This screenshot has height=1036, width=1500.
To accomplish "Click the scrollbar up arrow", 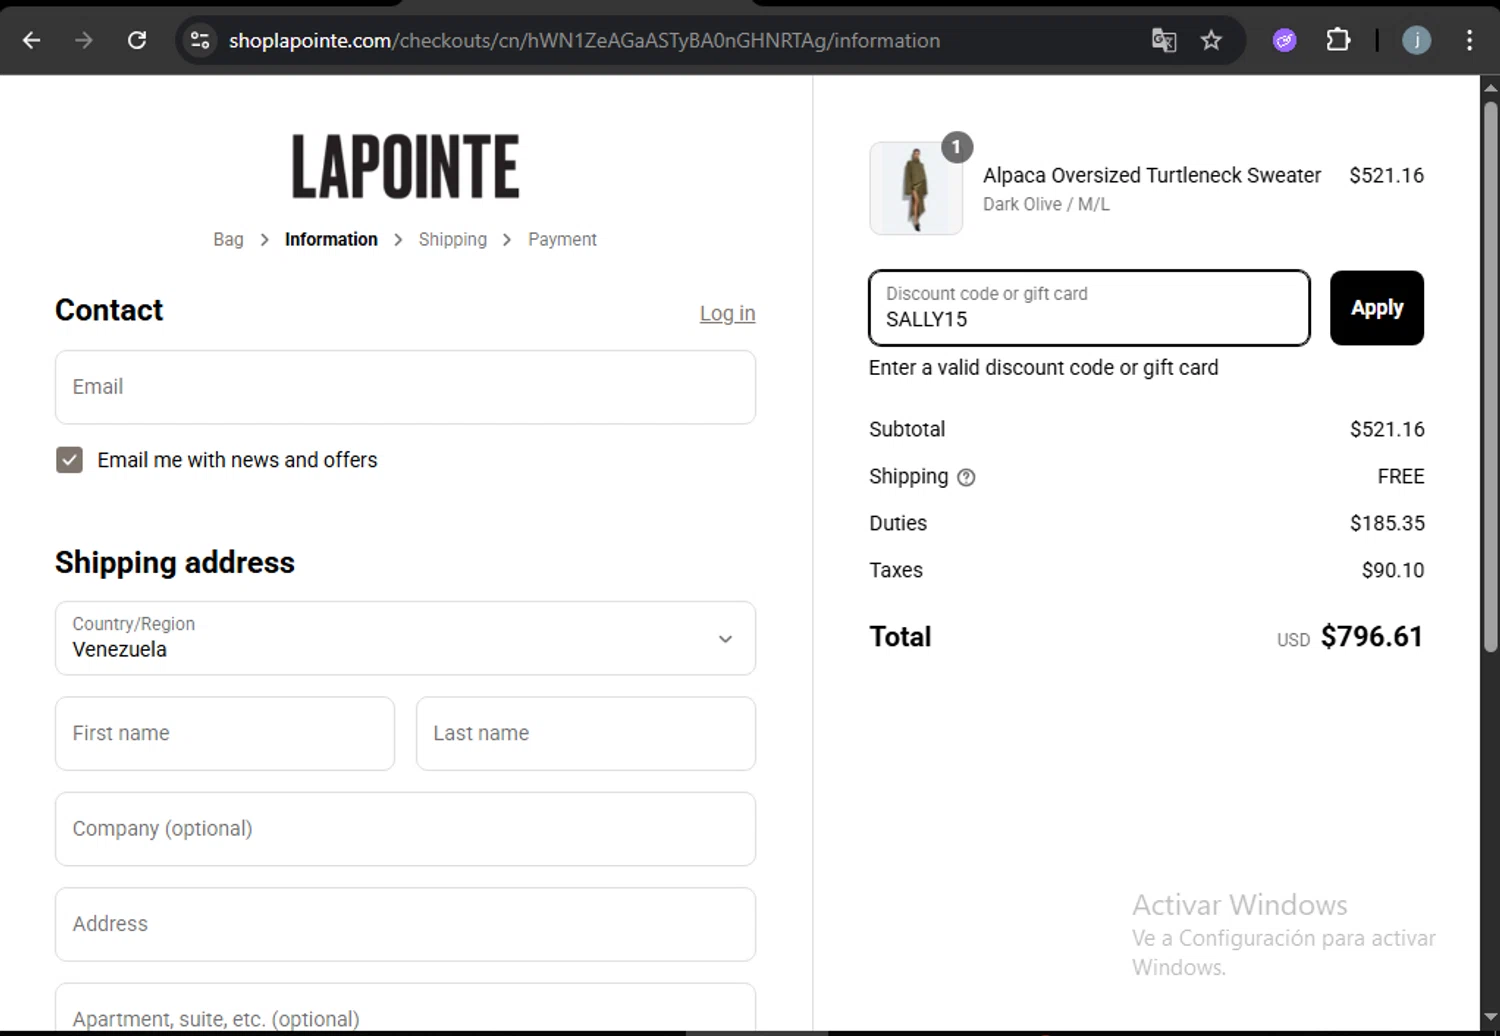I will (x=1490, y=86).
